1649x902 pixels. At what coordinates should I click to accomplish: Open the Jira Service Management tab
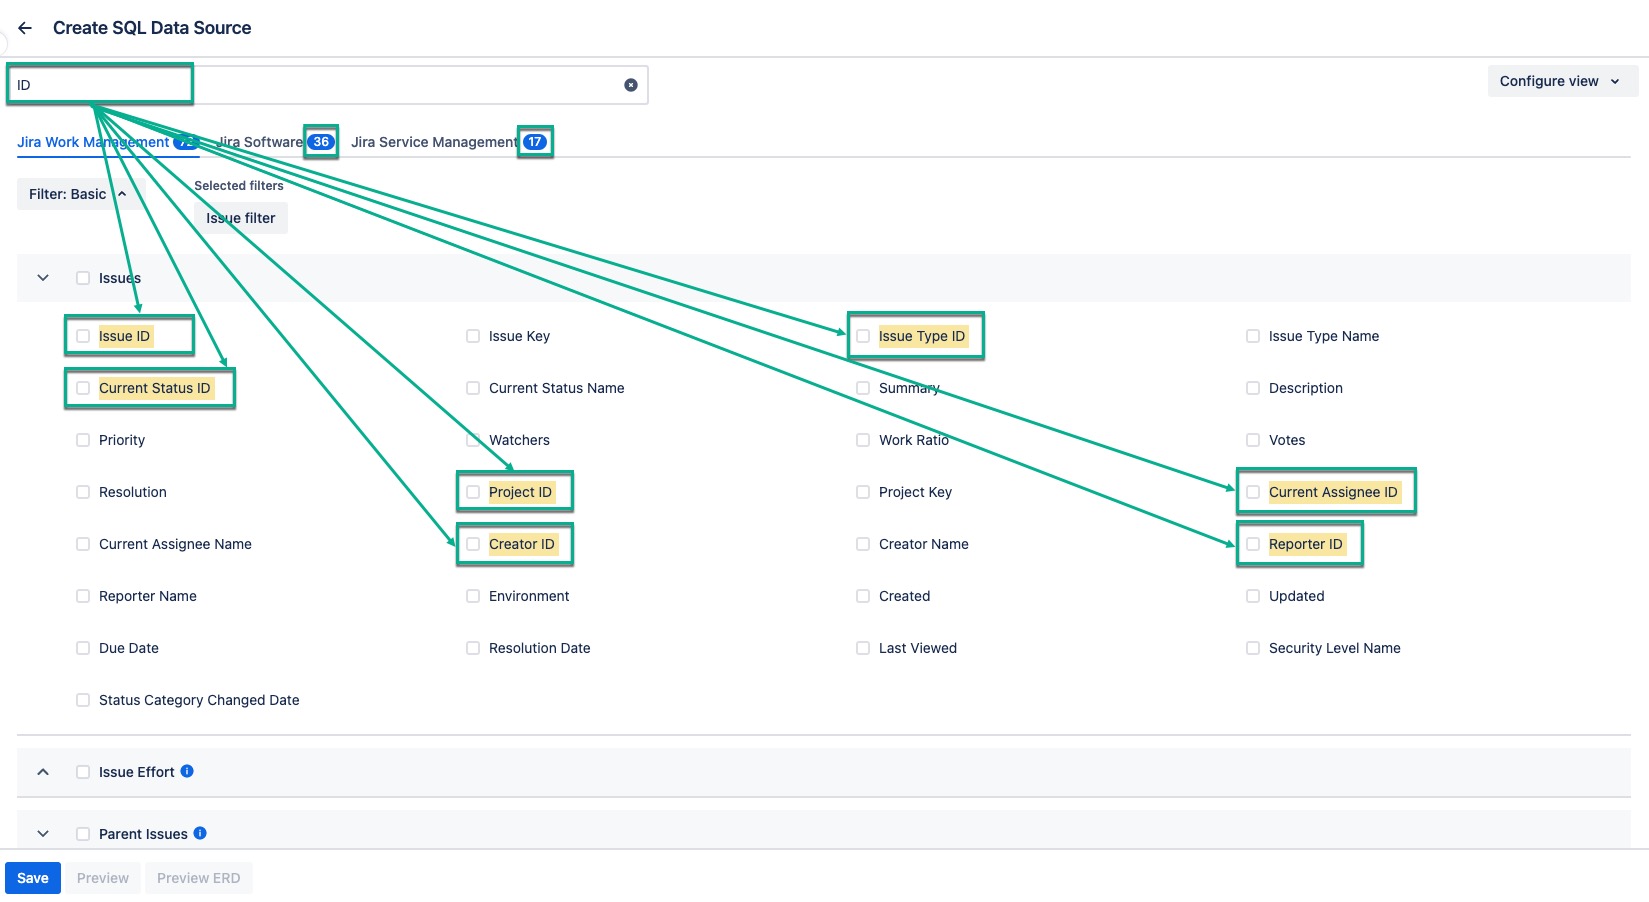tap(434, 142)
